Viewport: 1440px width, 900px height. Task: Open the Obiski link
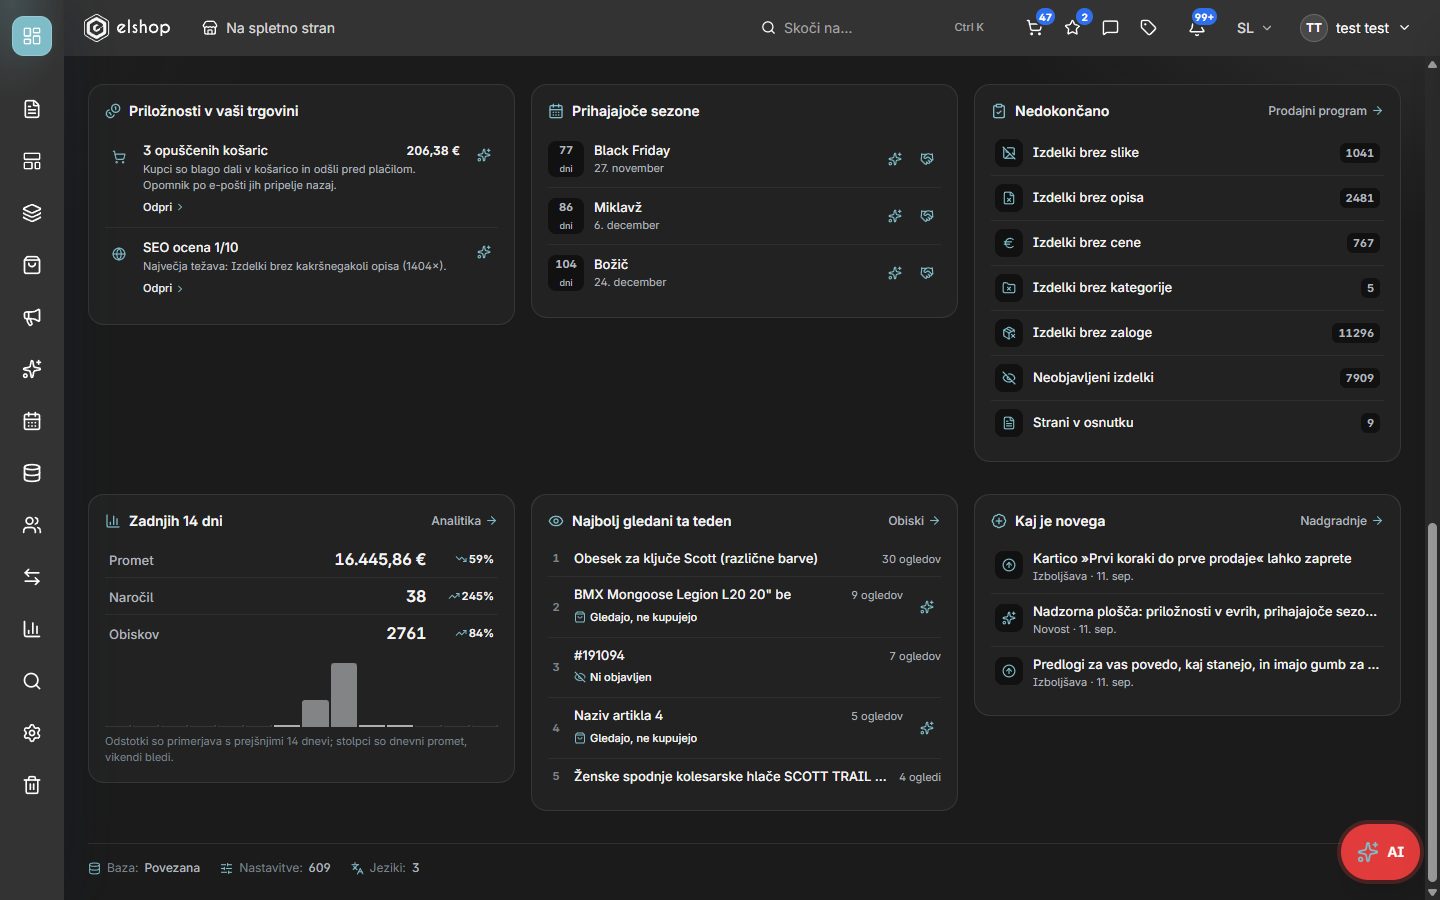tap(914, 521)
